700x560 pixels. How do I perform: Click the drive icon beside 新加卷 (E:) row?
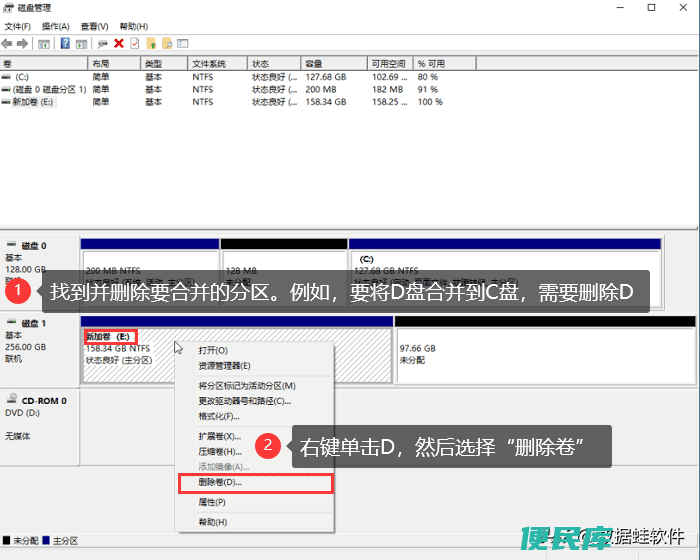point(6,102)
